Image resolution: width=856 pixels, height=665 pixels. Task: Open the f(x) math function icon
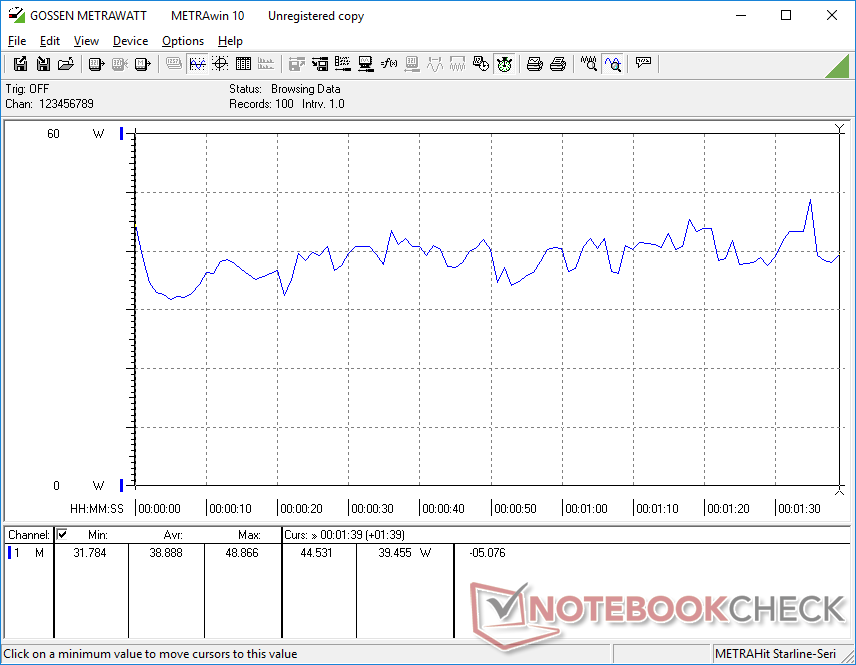(389, 64)
